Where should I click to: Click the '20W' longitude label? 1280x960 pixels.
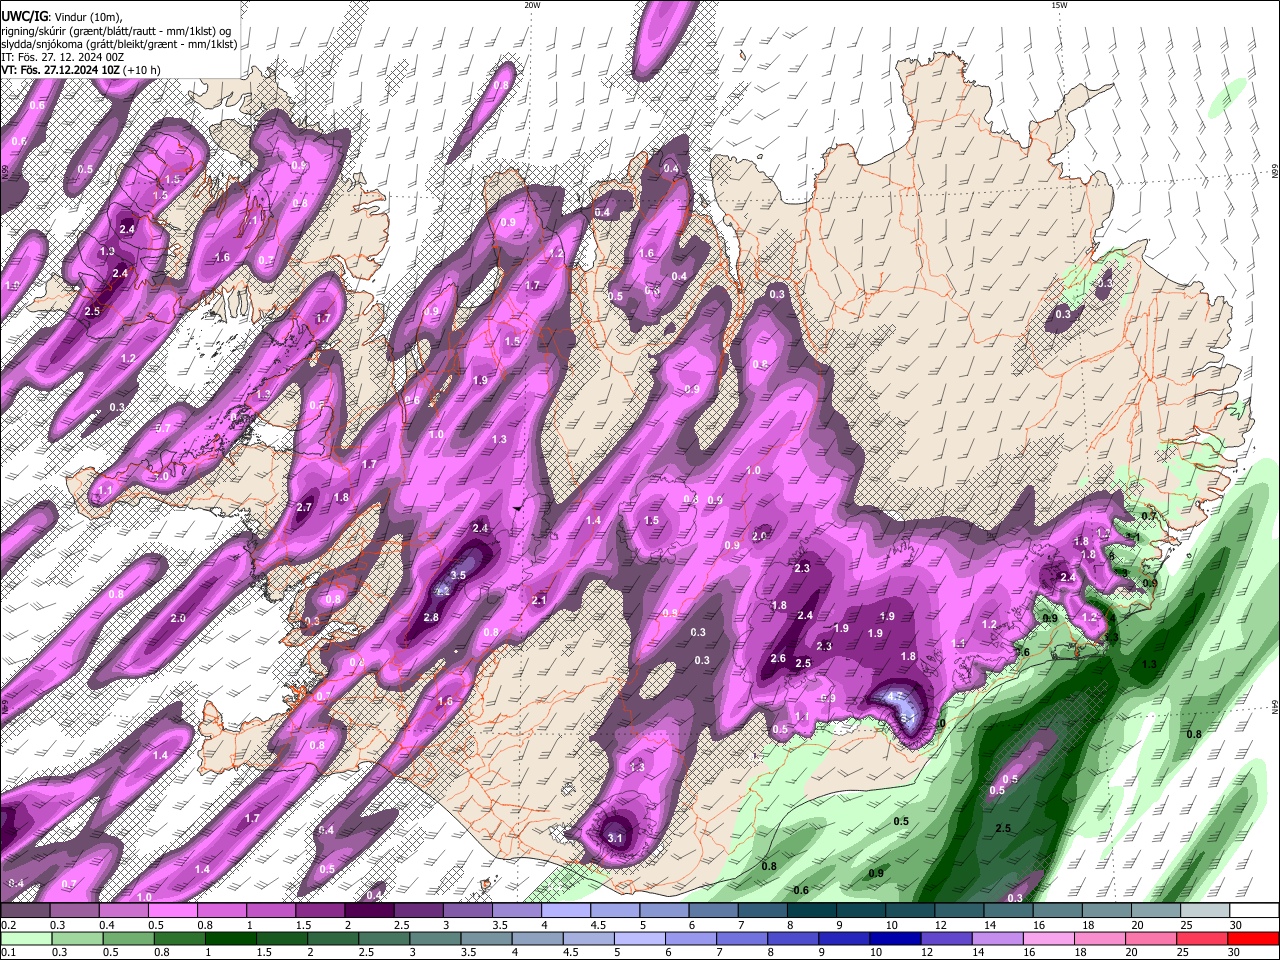(x=532, y=5)
